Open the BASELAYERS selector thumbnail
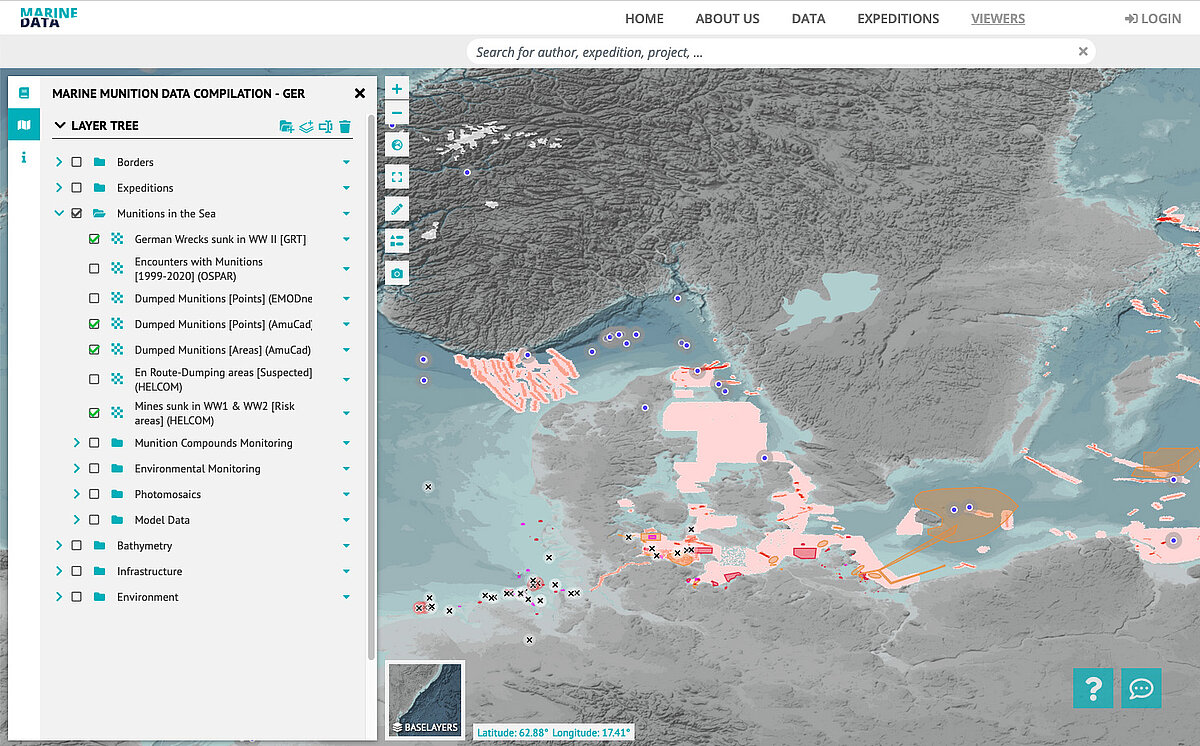The height and width of the screenshot is (746, 1200). [425, 699]
